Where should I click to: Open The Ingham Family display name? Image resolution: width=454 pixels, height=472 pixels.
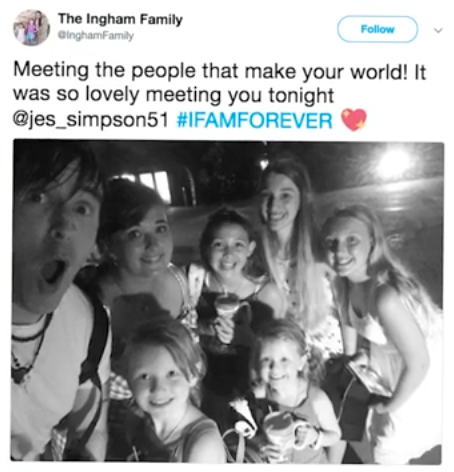click(x=120, y=19)
